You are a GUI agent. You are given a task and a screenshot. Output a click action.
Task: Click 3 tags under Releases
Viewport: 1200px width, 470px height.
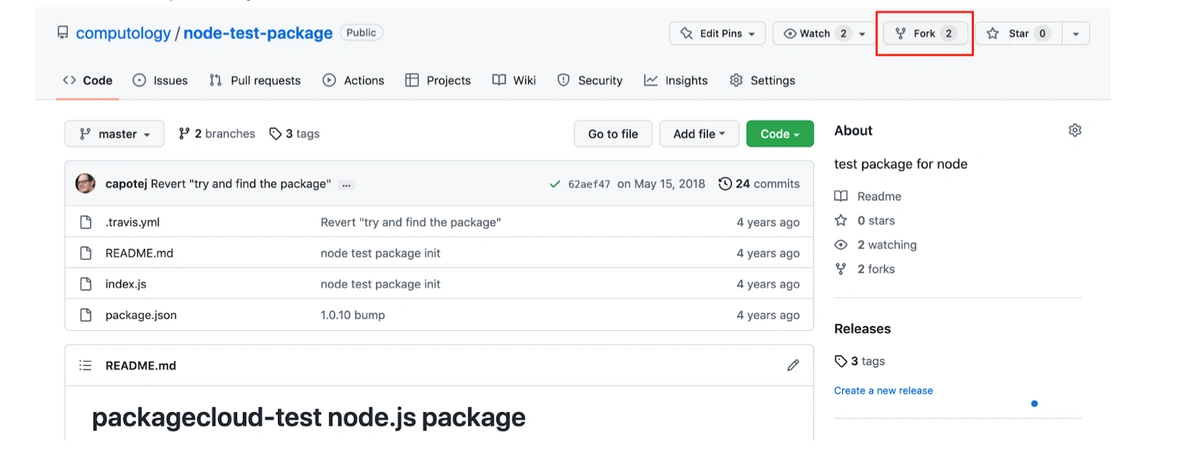click(860, 361)
